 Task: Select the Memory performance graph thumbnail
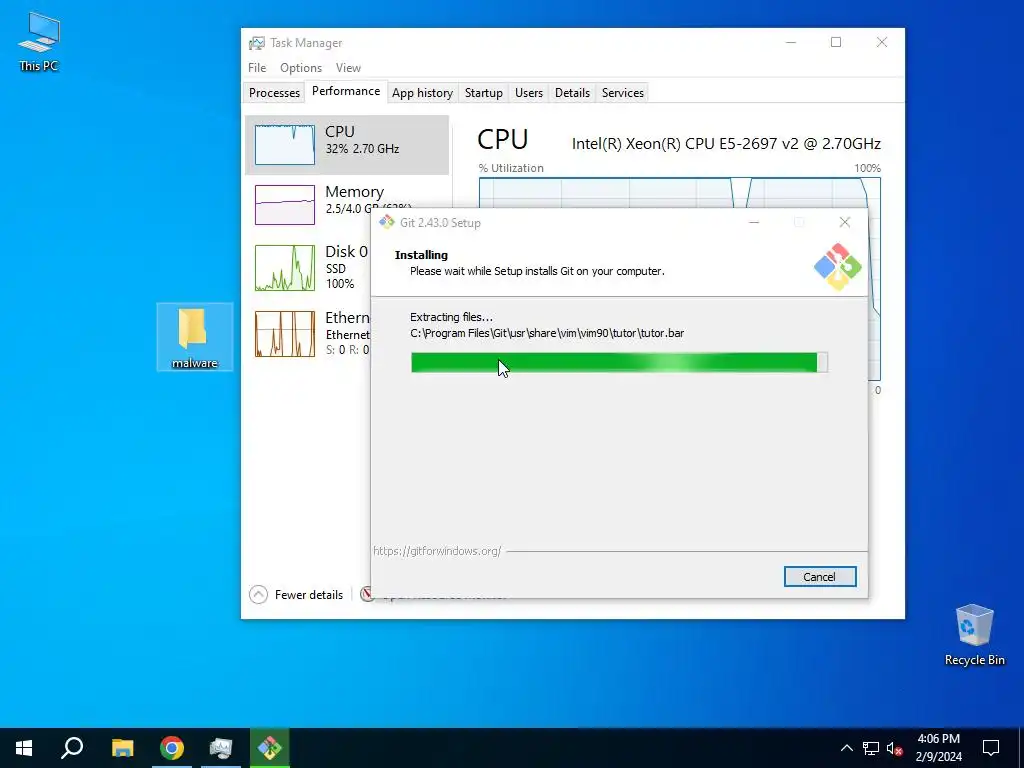tap(285, 204)
